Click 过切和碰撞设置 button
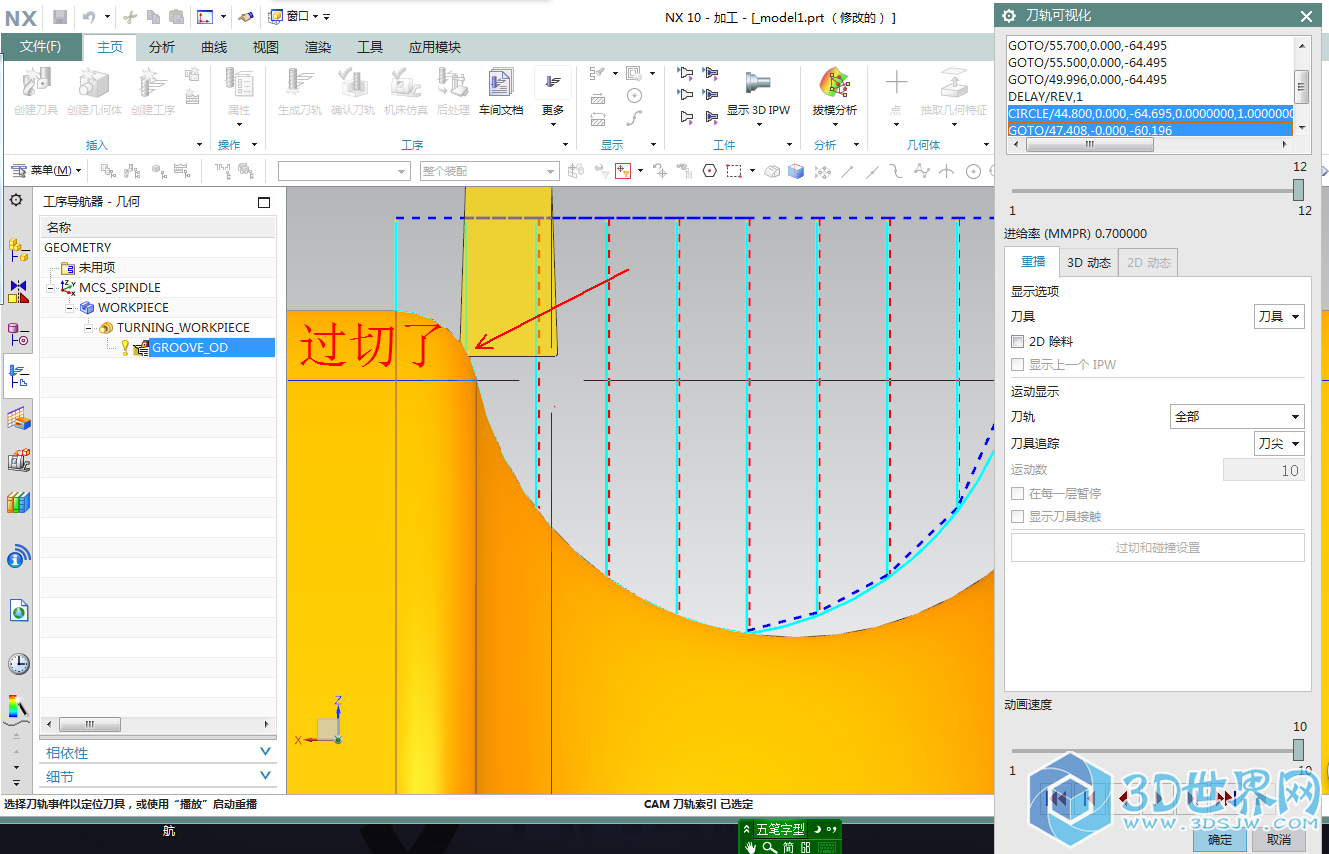 [x=1158, y=548]
